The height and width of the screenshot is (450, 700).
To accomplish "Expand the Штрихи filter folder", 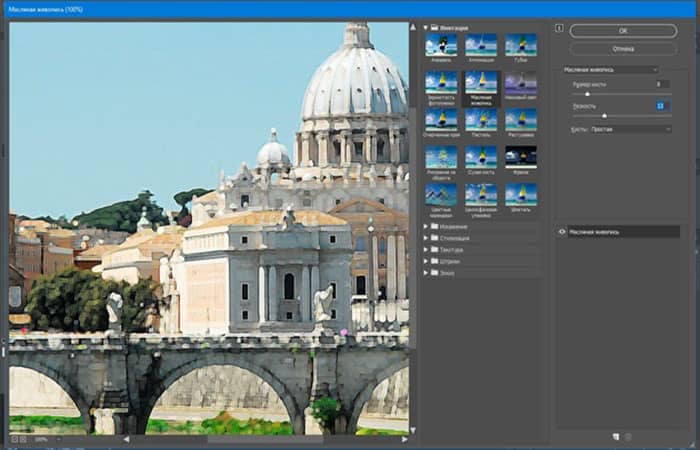I will 425,261.
